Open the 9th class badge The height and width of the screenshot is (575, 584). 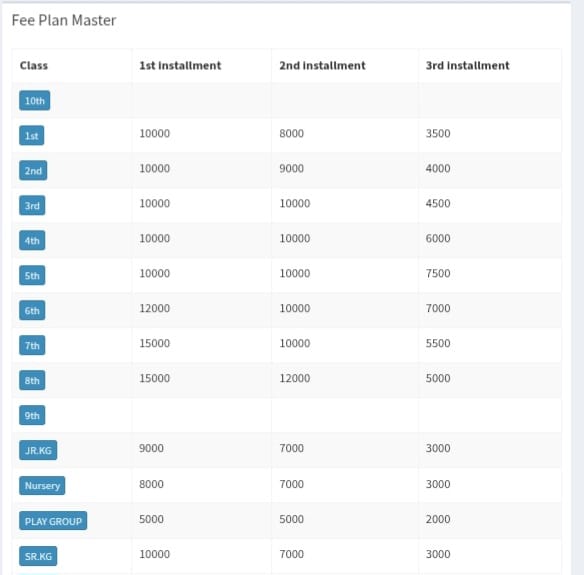tap(32, 416)
